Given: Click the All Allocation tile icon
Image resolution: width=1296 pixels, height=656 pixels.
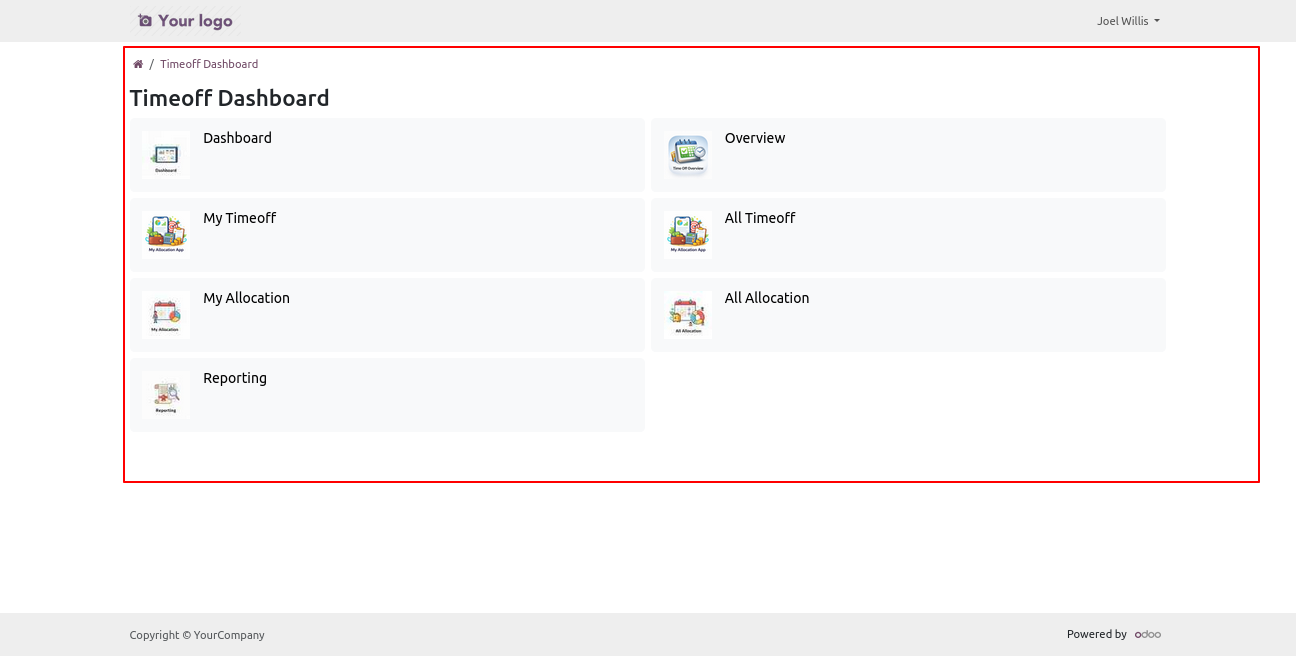Looking at the screenshot, I should coord(688,315).
